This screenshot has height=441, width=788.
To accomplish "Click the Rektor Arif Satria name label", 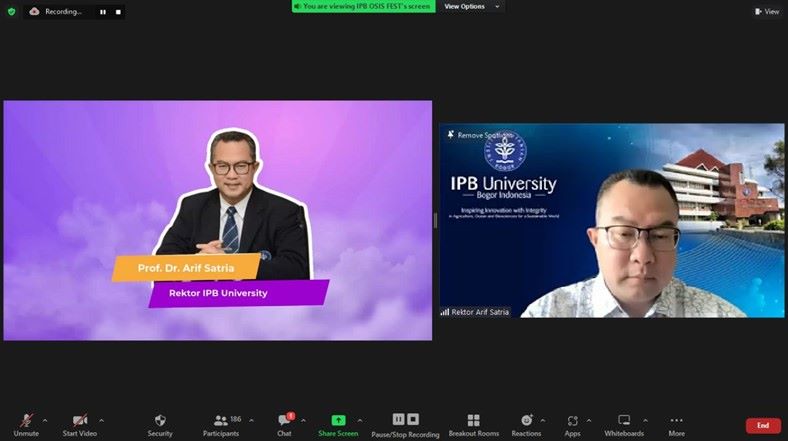I will [x=480, y=312].
